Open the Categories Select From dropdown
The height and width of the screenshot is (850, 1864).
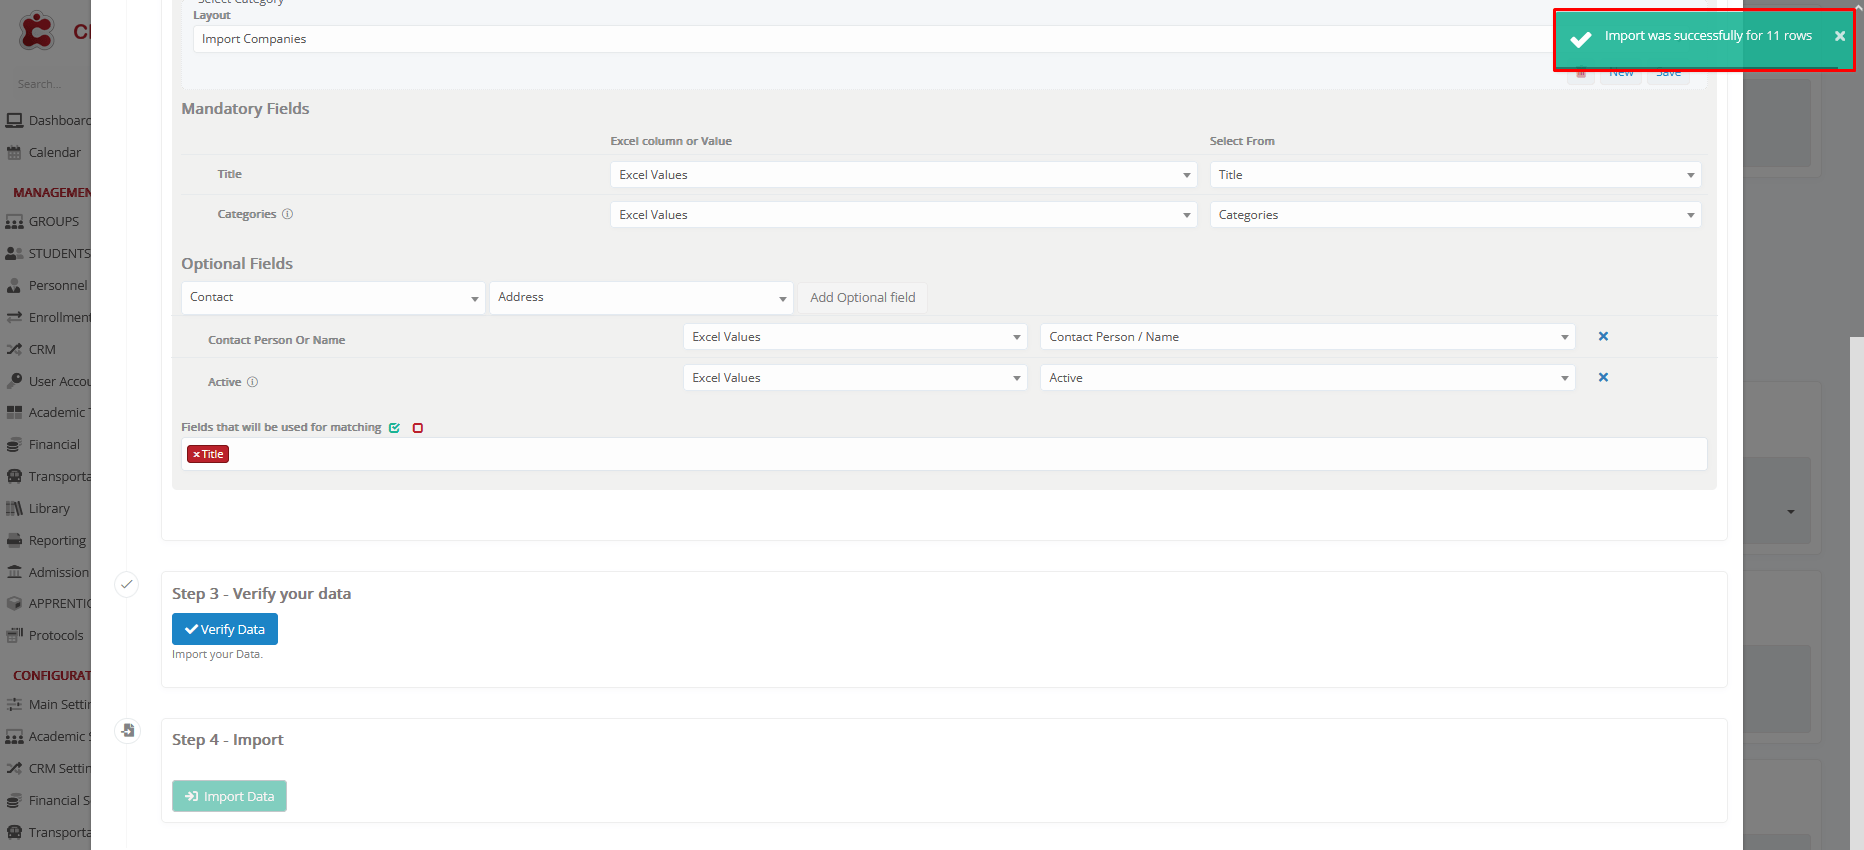(1455, 215)
